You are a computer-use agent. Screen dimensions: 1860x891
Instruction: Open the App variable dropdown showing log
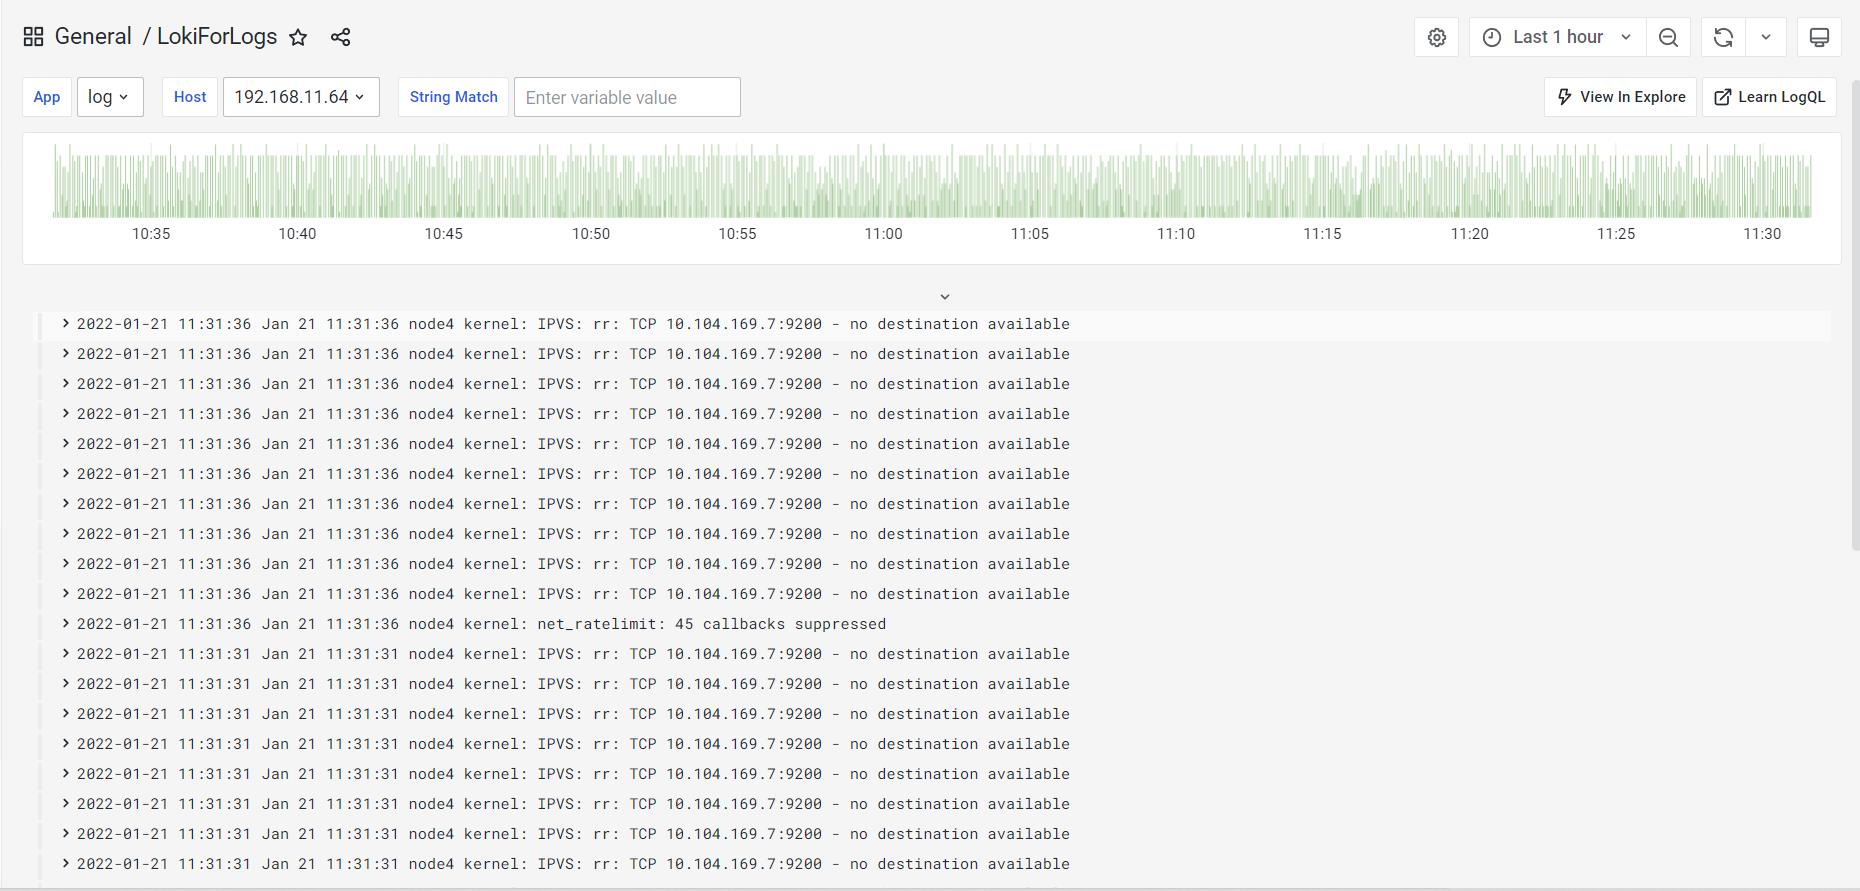tap(110, 97)
